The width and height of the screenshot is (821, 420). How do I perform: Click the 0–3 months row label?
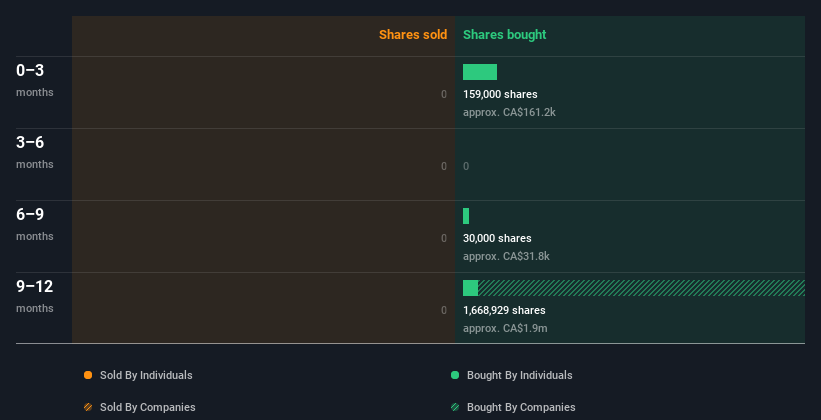(35, 80)
